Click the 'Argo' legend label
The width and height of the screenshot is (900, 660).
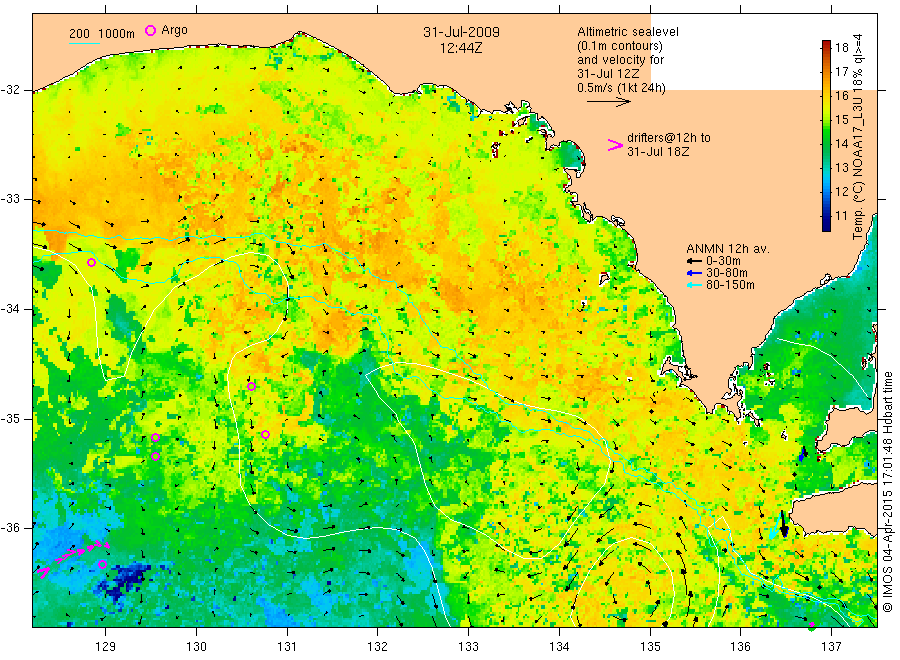pyautogui.click(x=174, y=30)
